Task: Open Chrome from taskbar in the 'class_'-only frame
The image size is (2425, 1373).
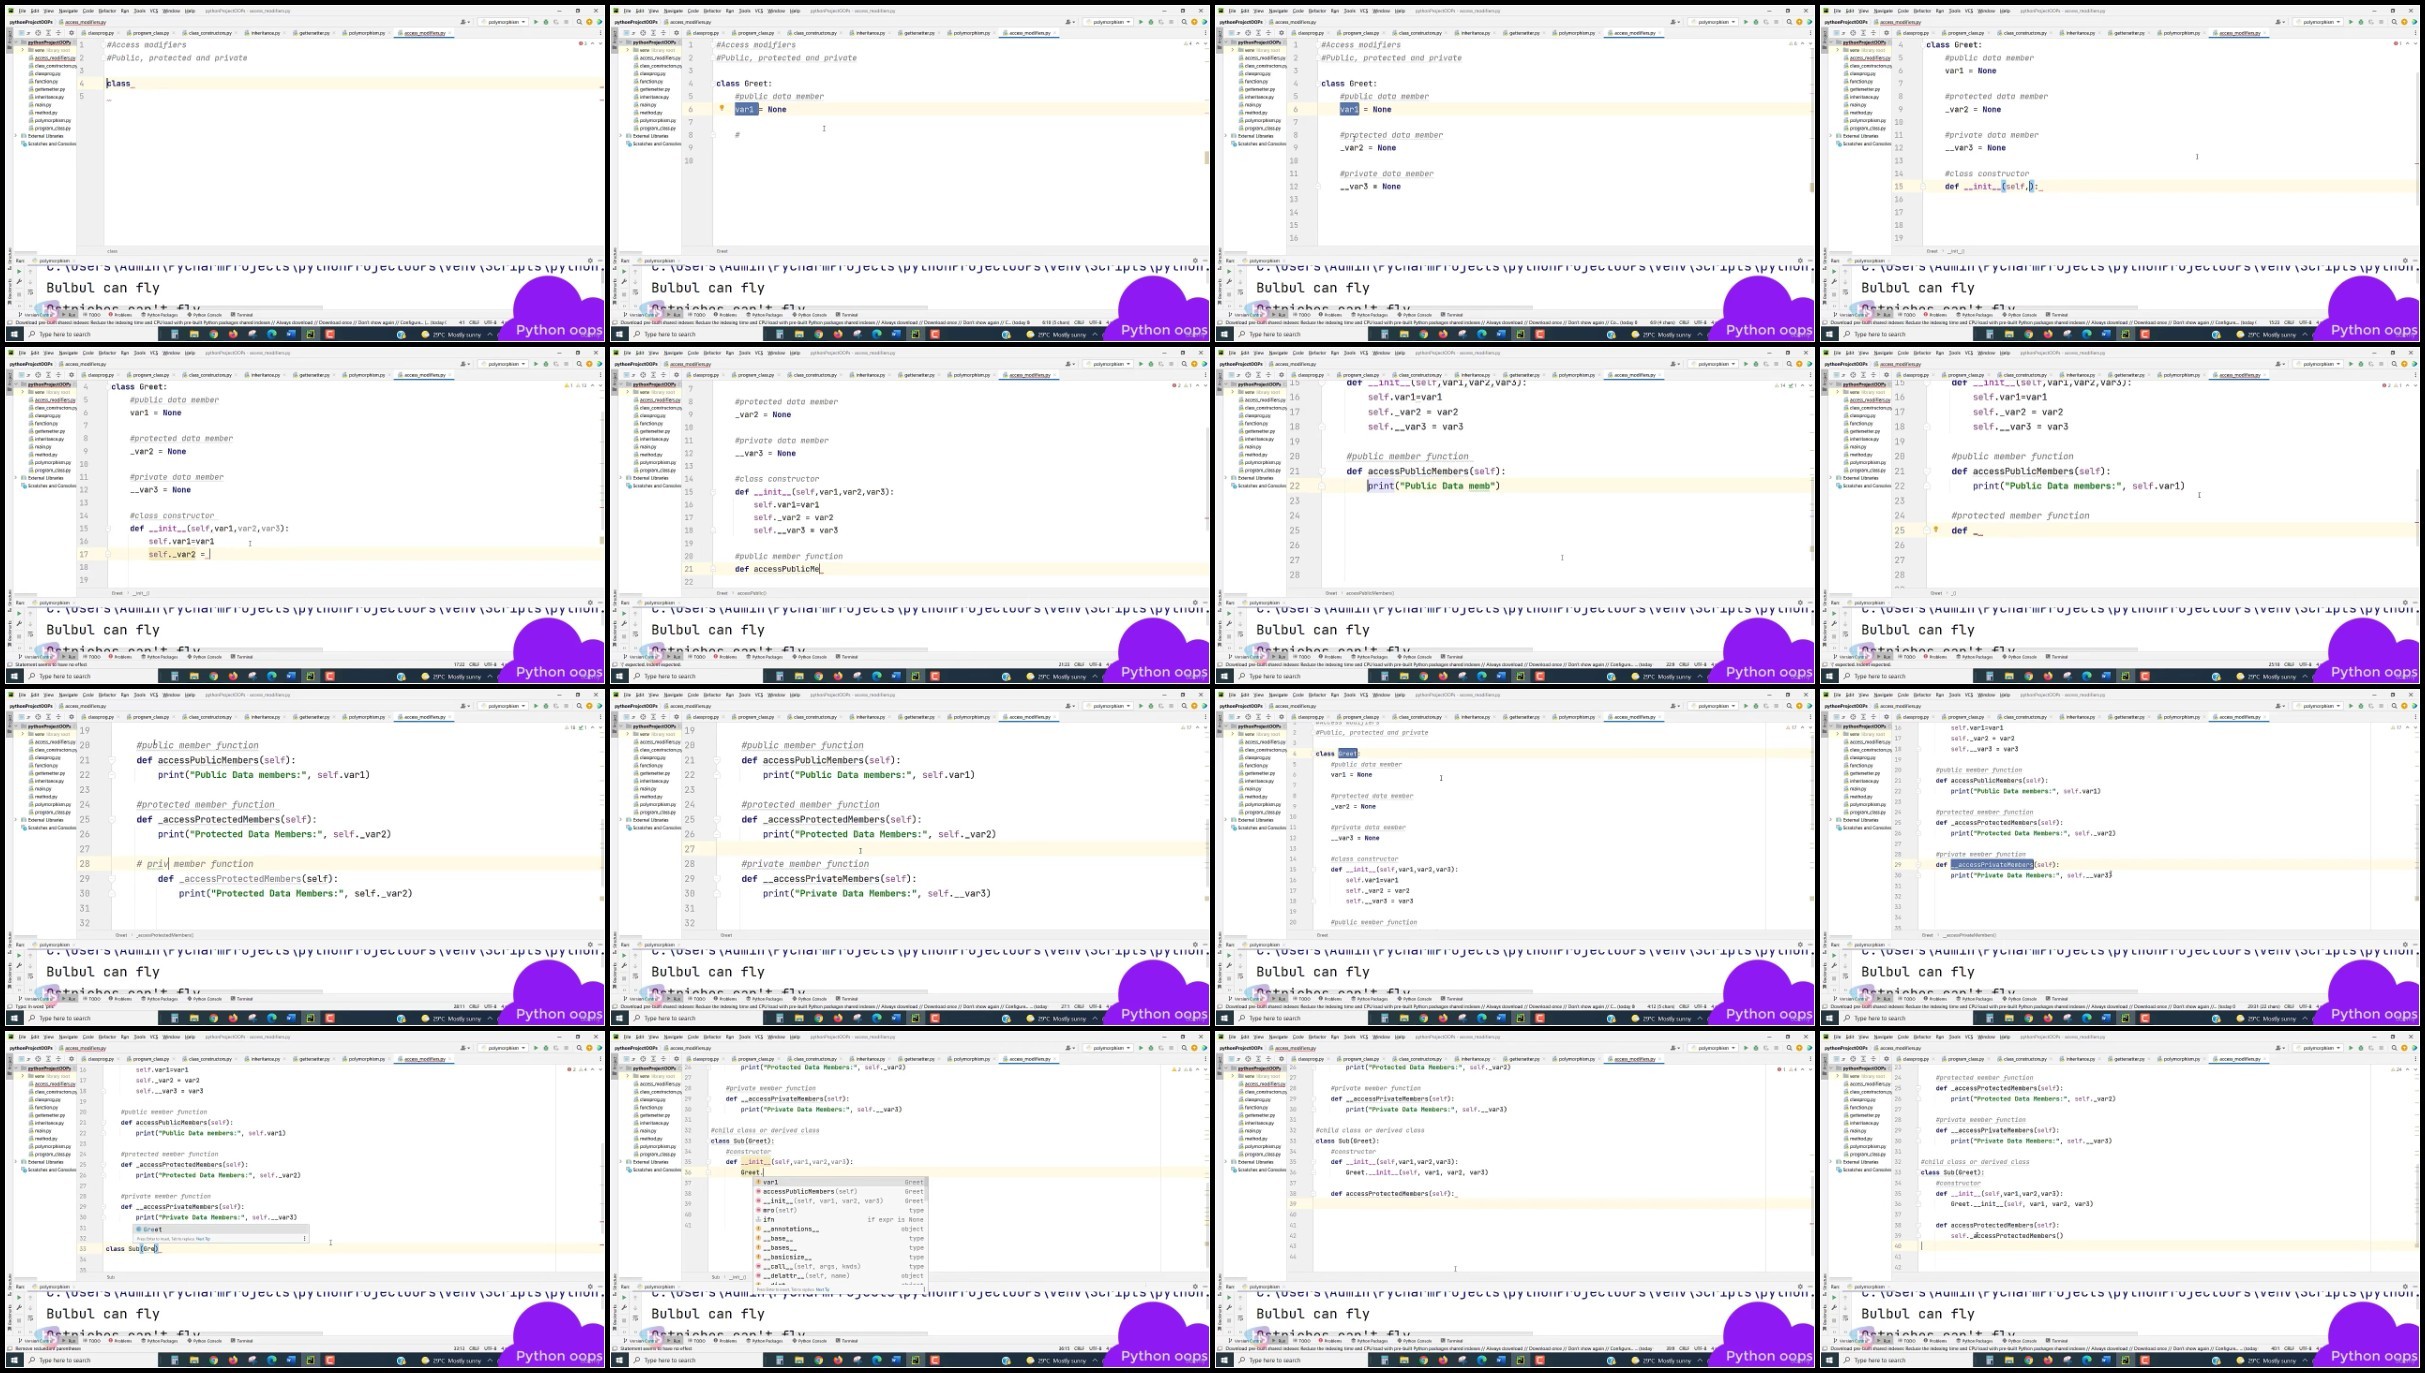Action: coord(213,334)
